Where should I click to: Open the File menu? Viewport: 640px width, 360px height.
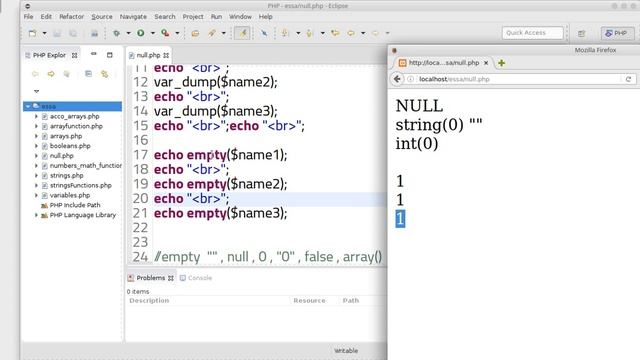click(29, 17)
